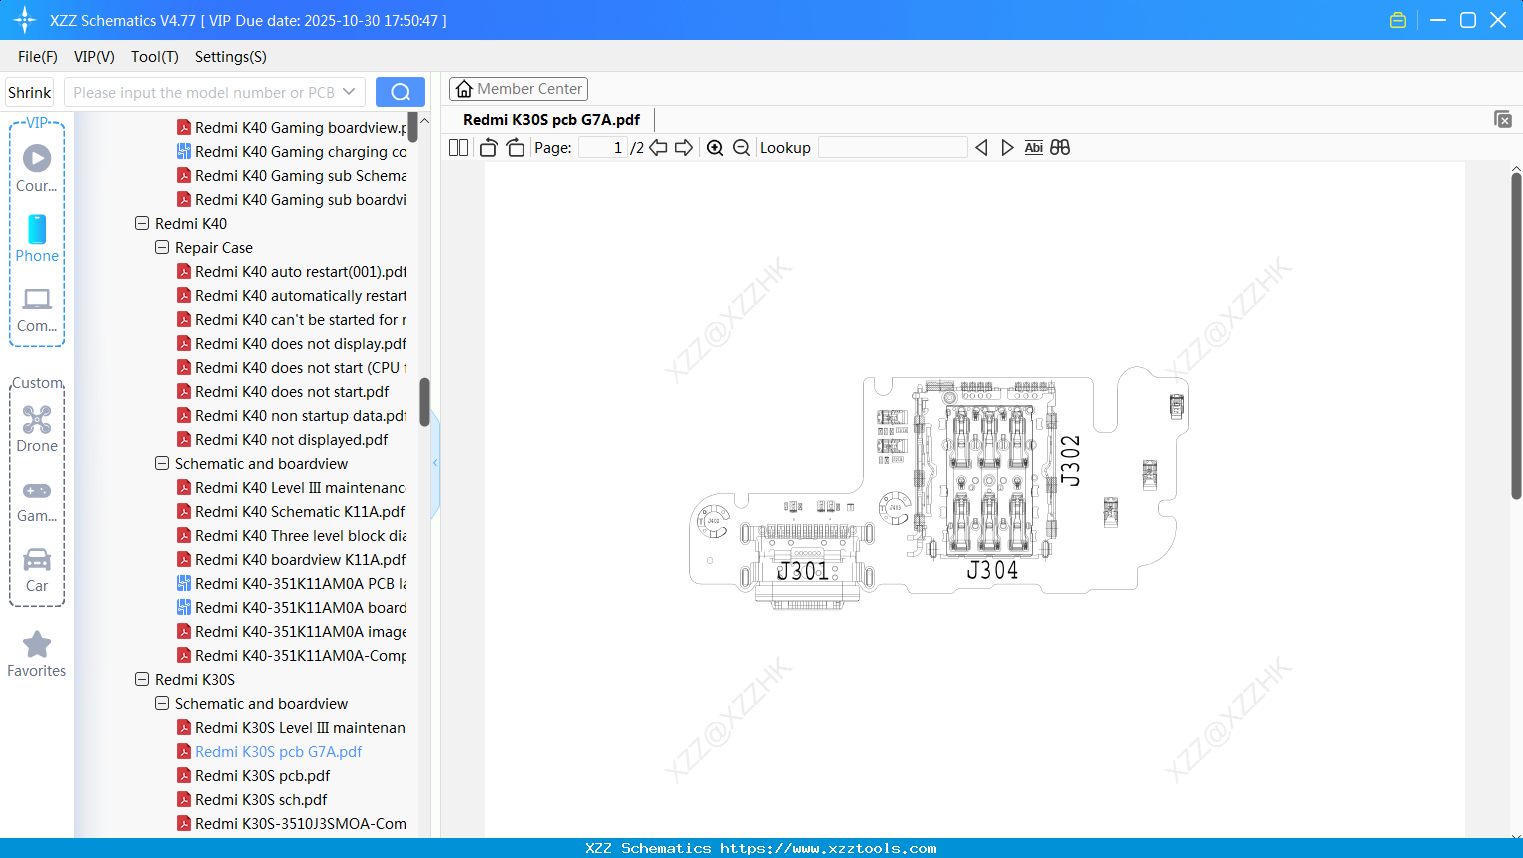Focus the model number search field
This screenshot has width=1523, height=858.
click(x=204, y=92)
